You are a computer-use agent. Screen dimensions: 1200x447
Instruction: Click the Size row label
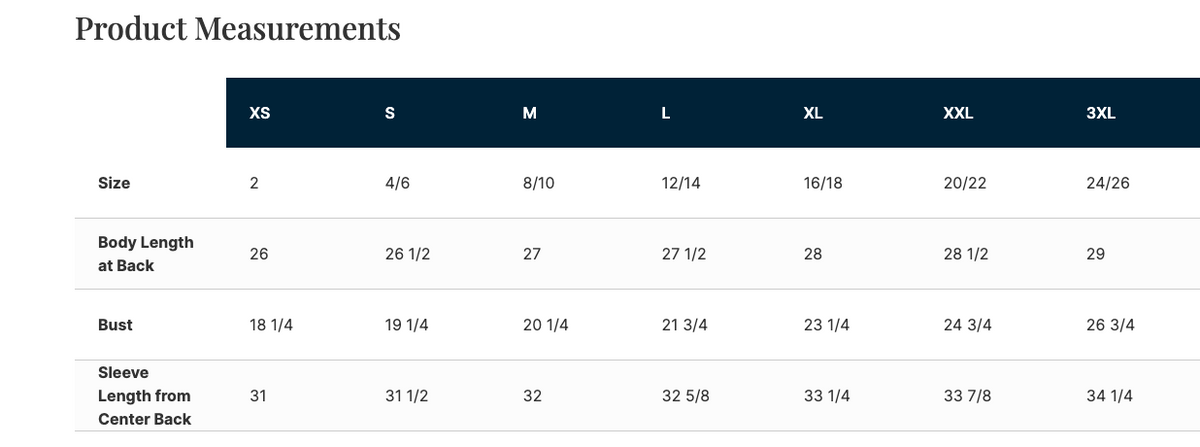coord(114,183)
